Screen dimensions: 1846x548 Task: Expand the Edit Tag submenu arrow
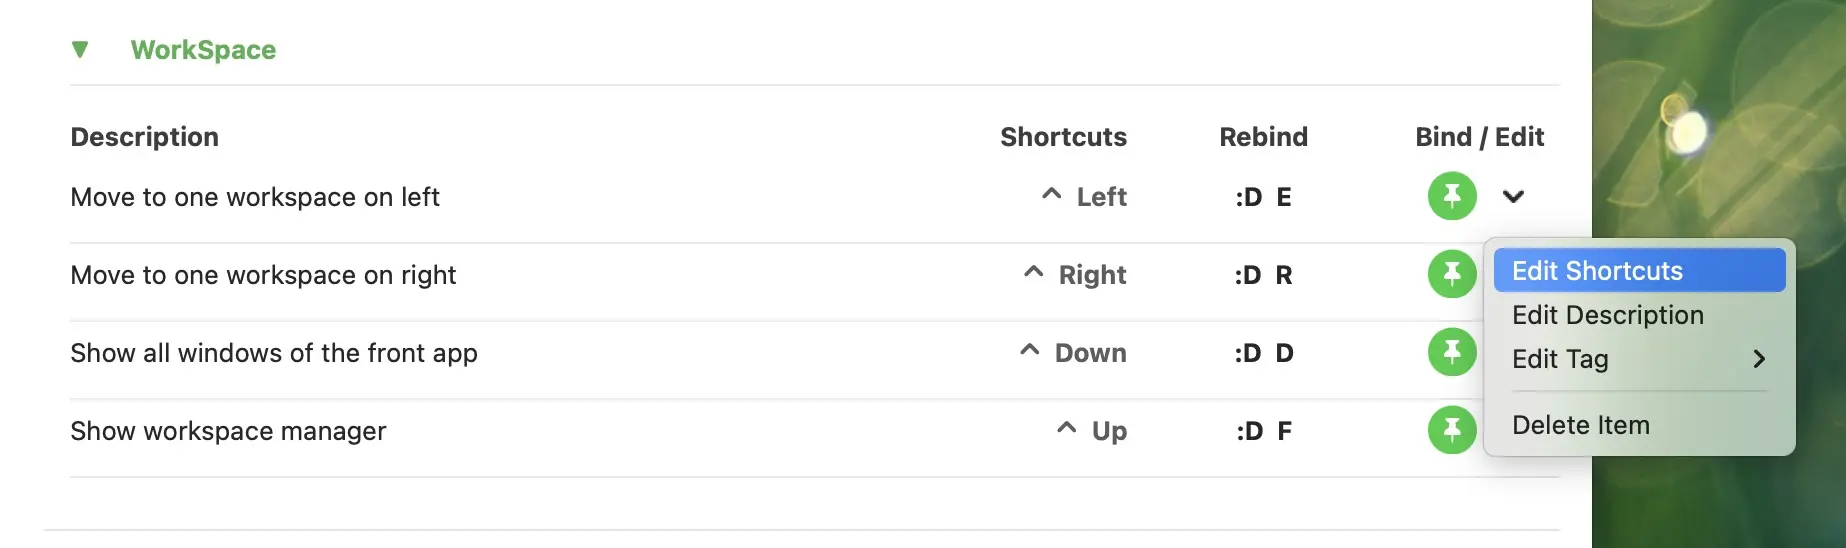(1759, 359)
